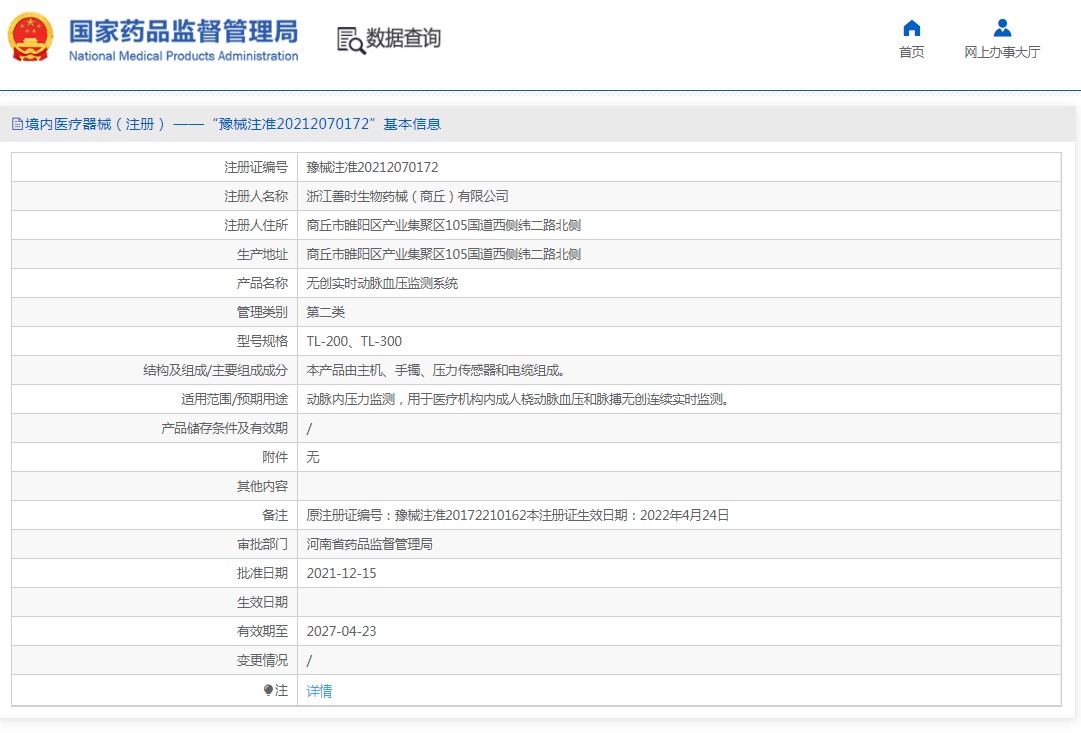Click 国家药品监督管理局 title text
1081x733 pixels.
coord(183,32)
